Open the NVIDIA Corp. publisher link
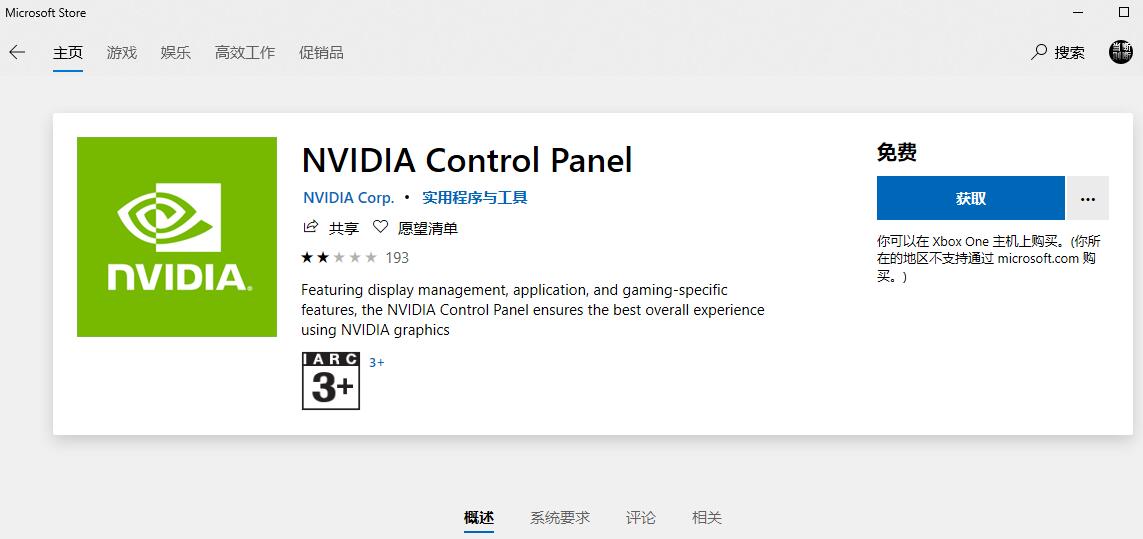1143x539 pixels. click(349, 197)
